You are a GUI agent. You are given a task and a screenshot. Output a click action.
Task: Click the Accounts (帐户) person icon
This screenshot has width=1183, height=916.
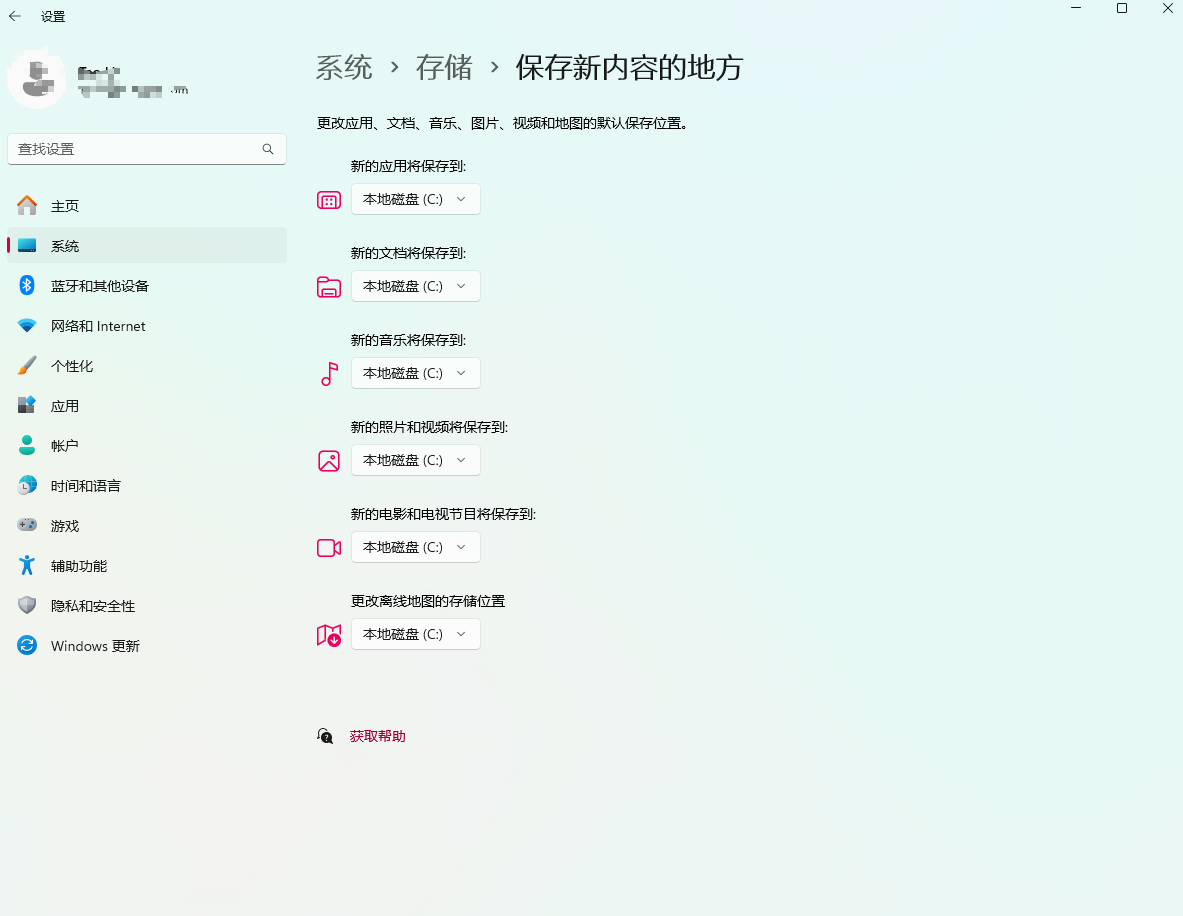pyautogui.click(x=27, y=445)
